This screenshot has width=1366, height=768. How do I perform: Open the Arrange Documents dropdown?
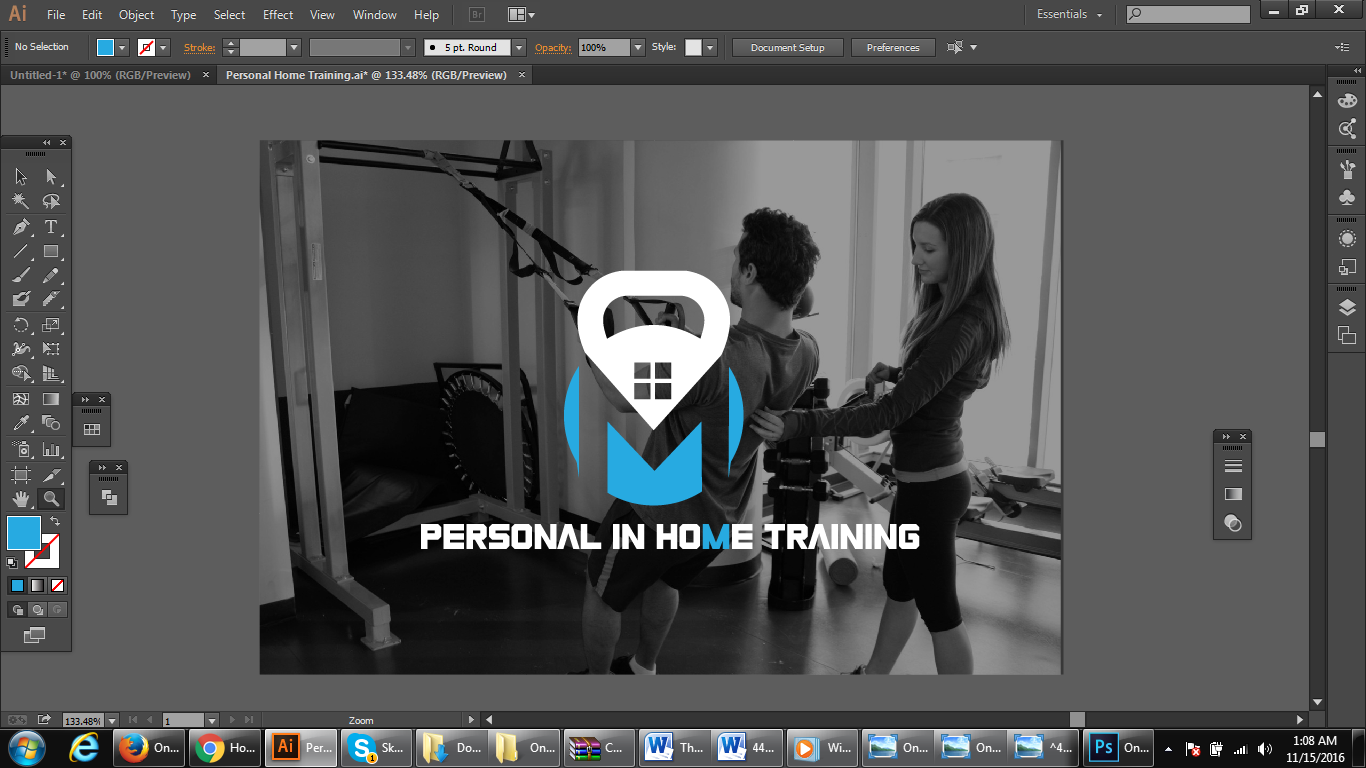pos(521,15)
